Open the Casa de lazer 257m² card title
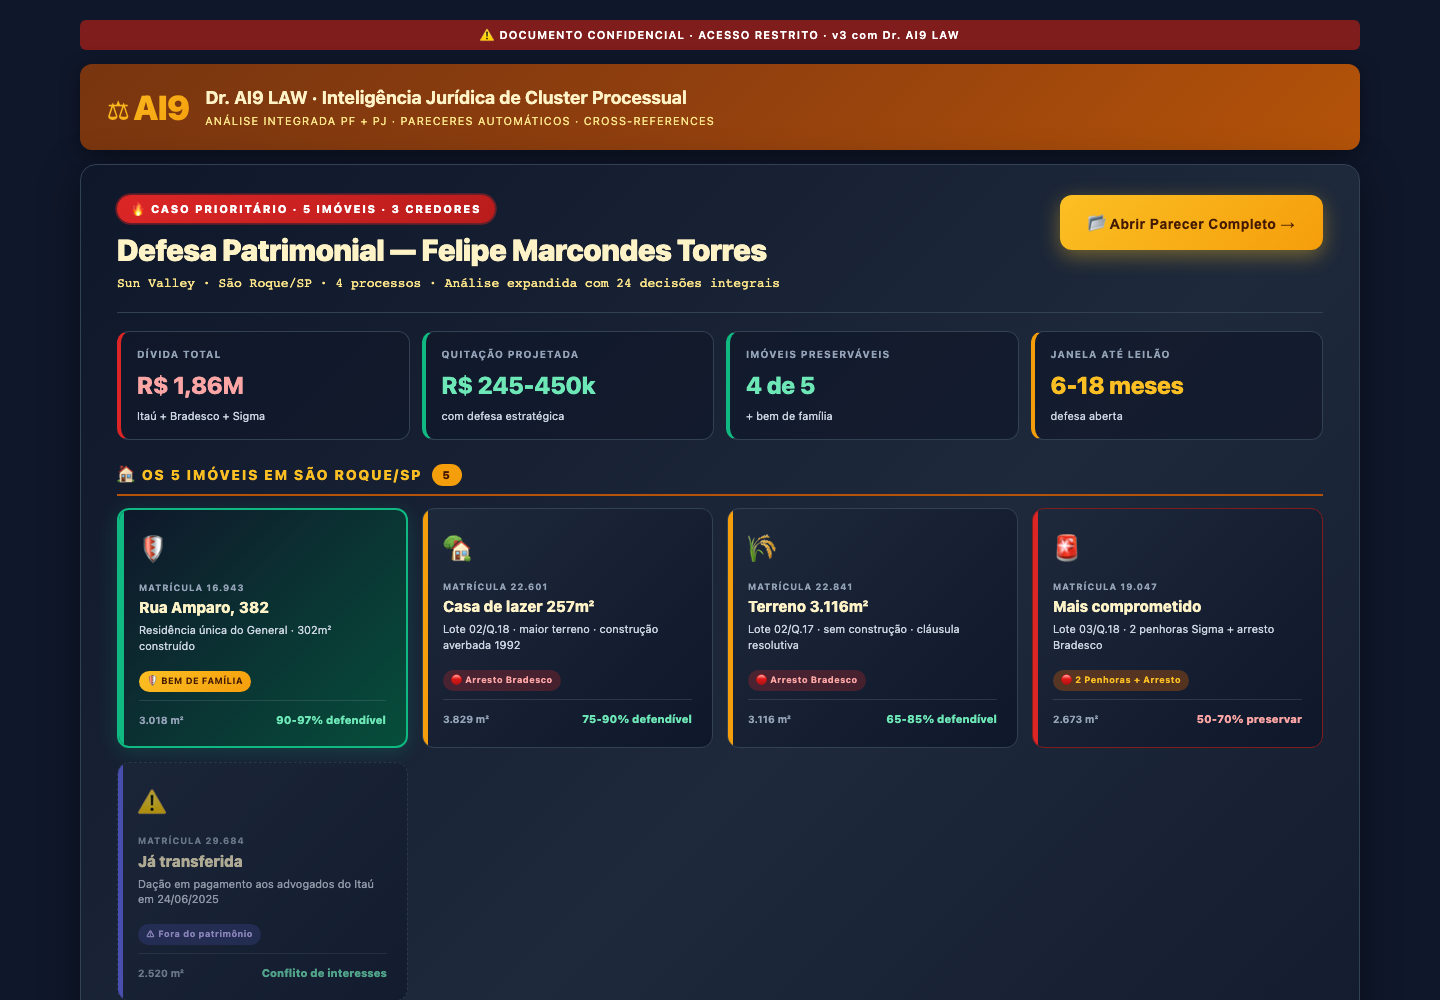Viewport: 1440px width, 1000px height. tap(519, 607)
